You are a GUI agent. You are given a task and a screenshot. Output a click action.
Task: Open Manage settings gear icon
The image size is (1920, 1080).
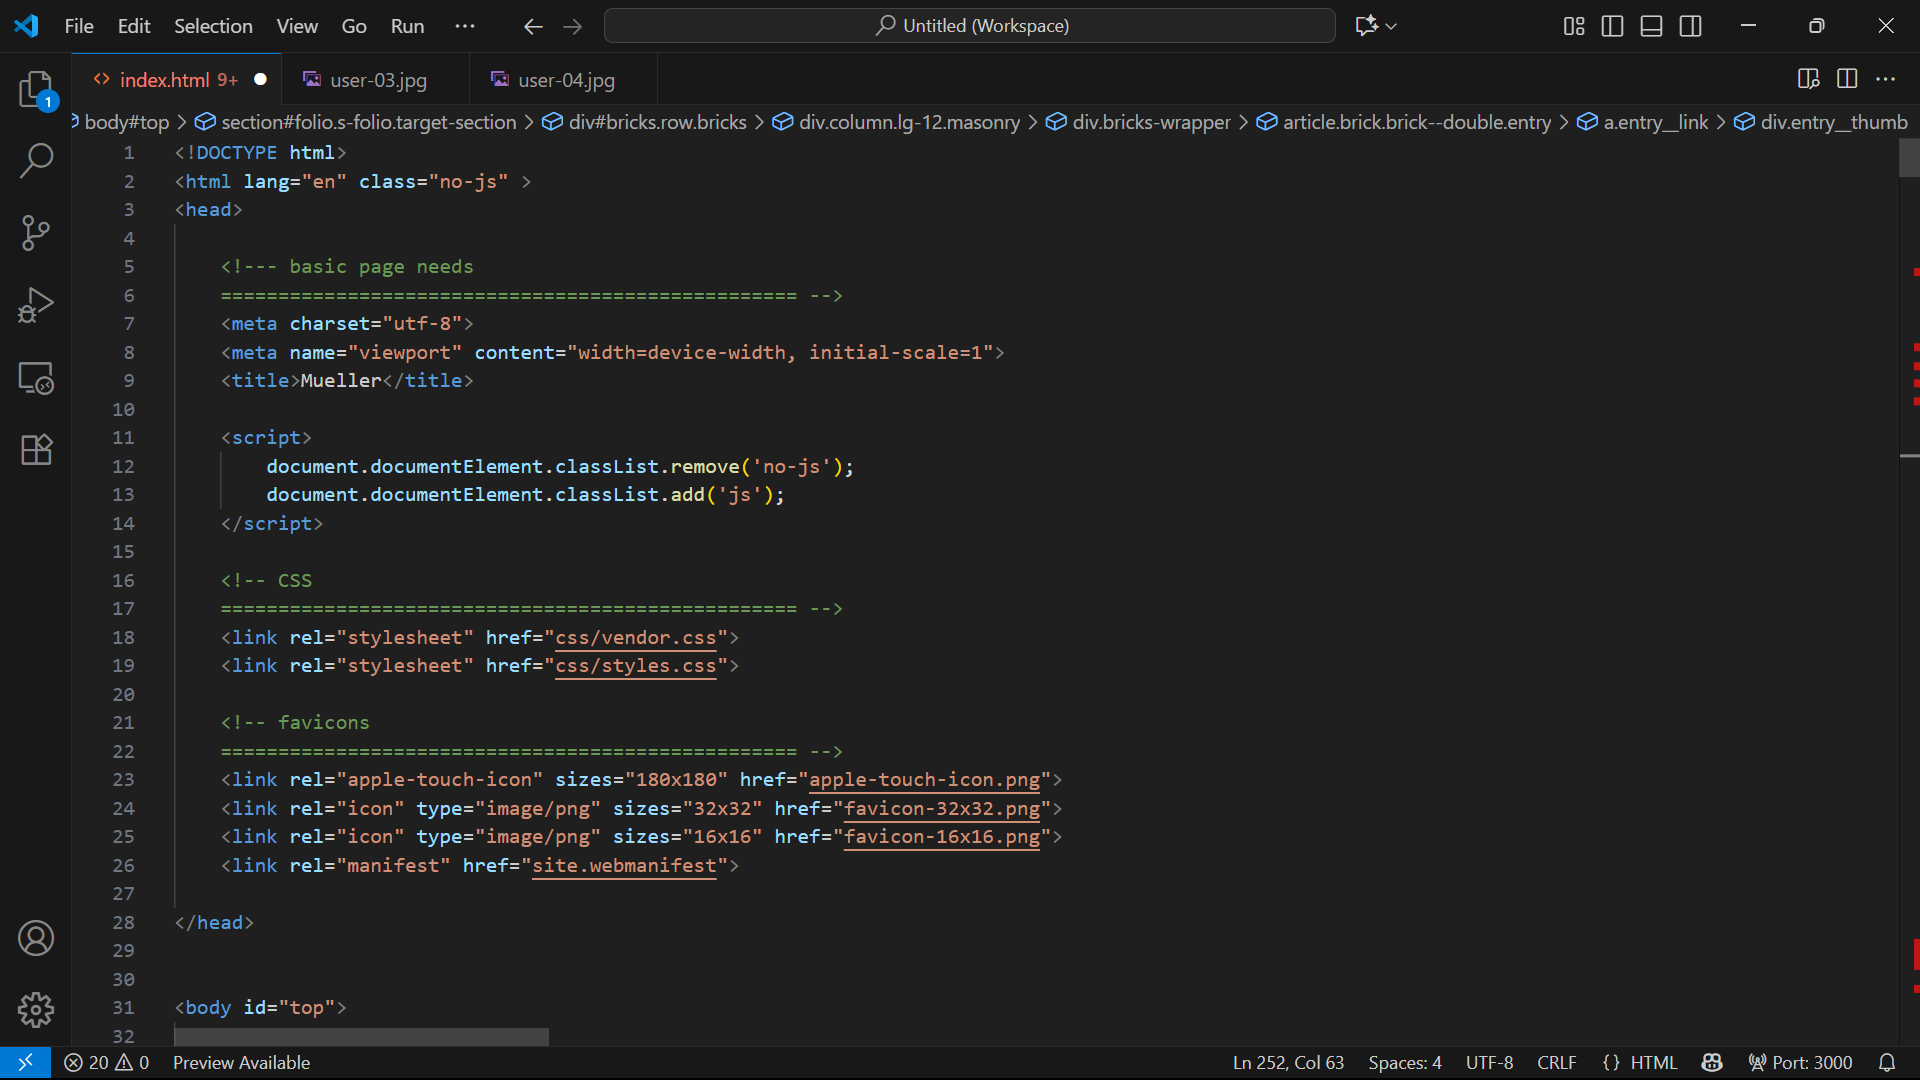[36, 1010]
